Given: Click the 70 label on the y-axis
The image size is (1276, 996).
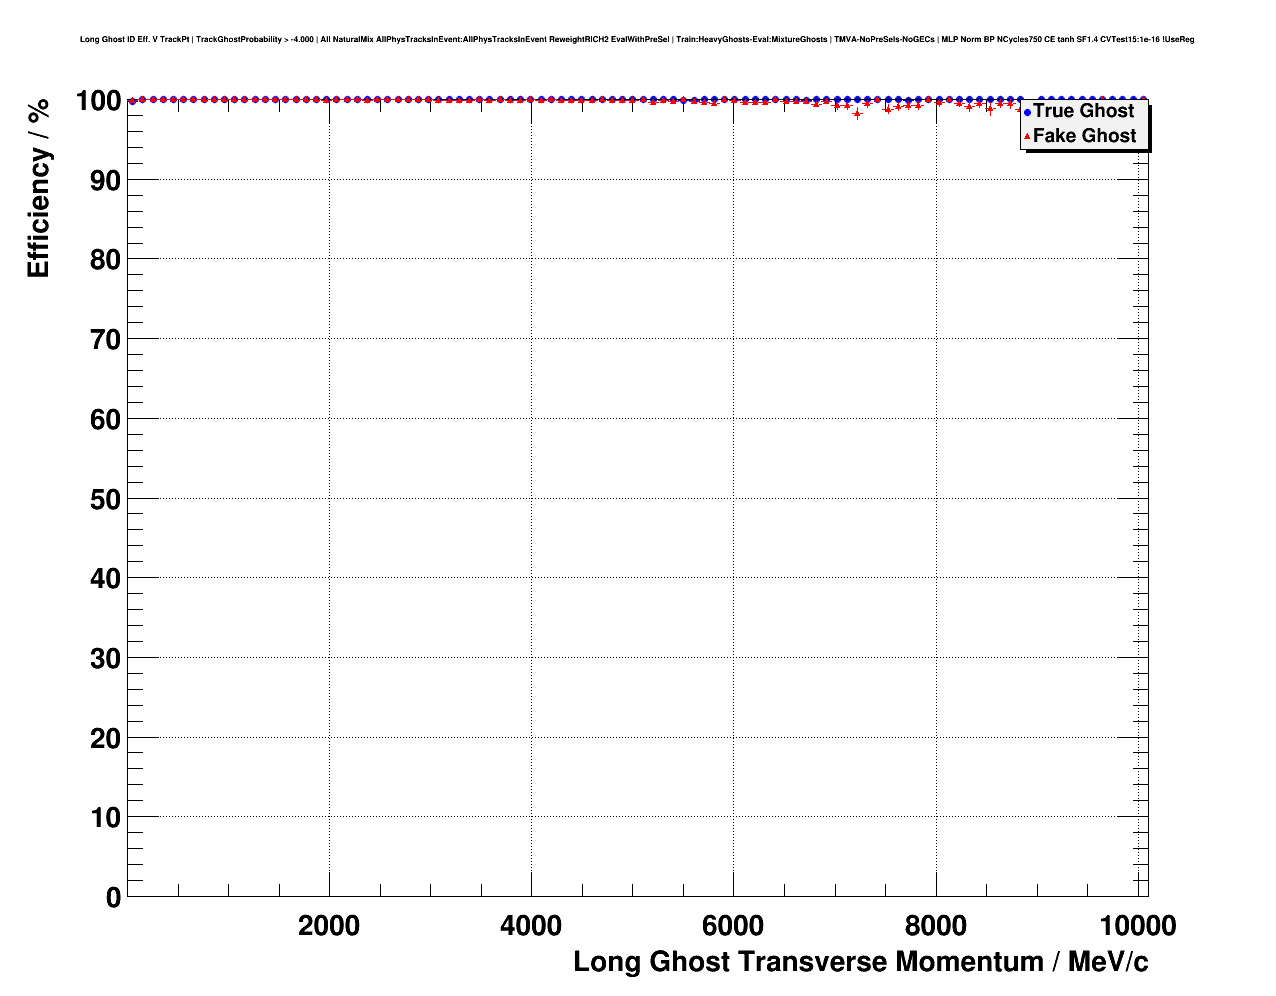Looking at the screenshot, I should pyautogui.click(x=105, y=340).
